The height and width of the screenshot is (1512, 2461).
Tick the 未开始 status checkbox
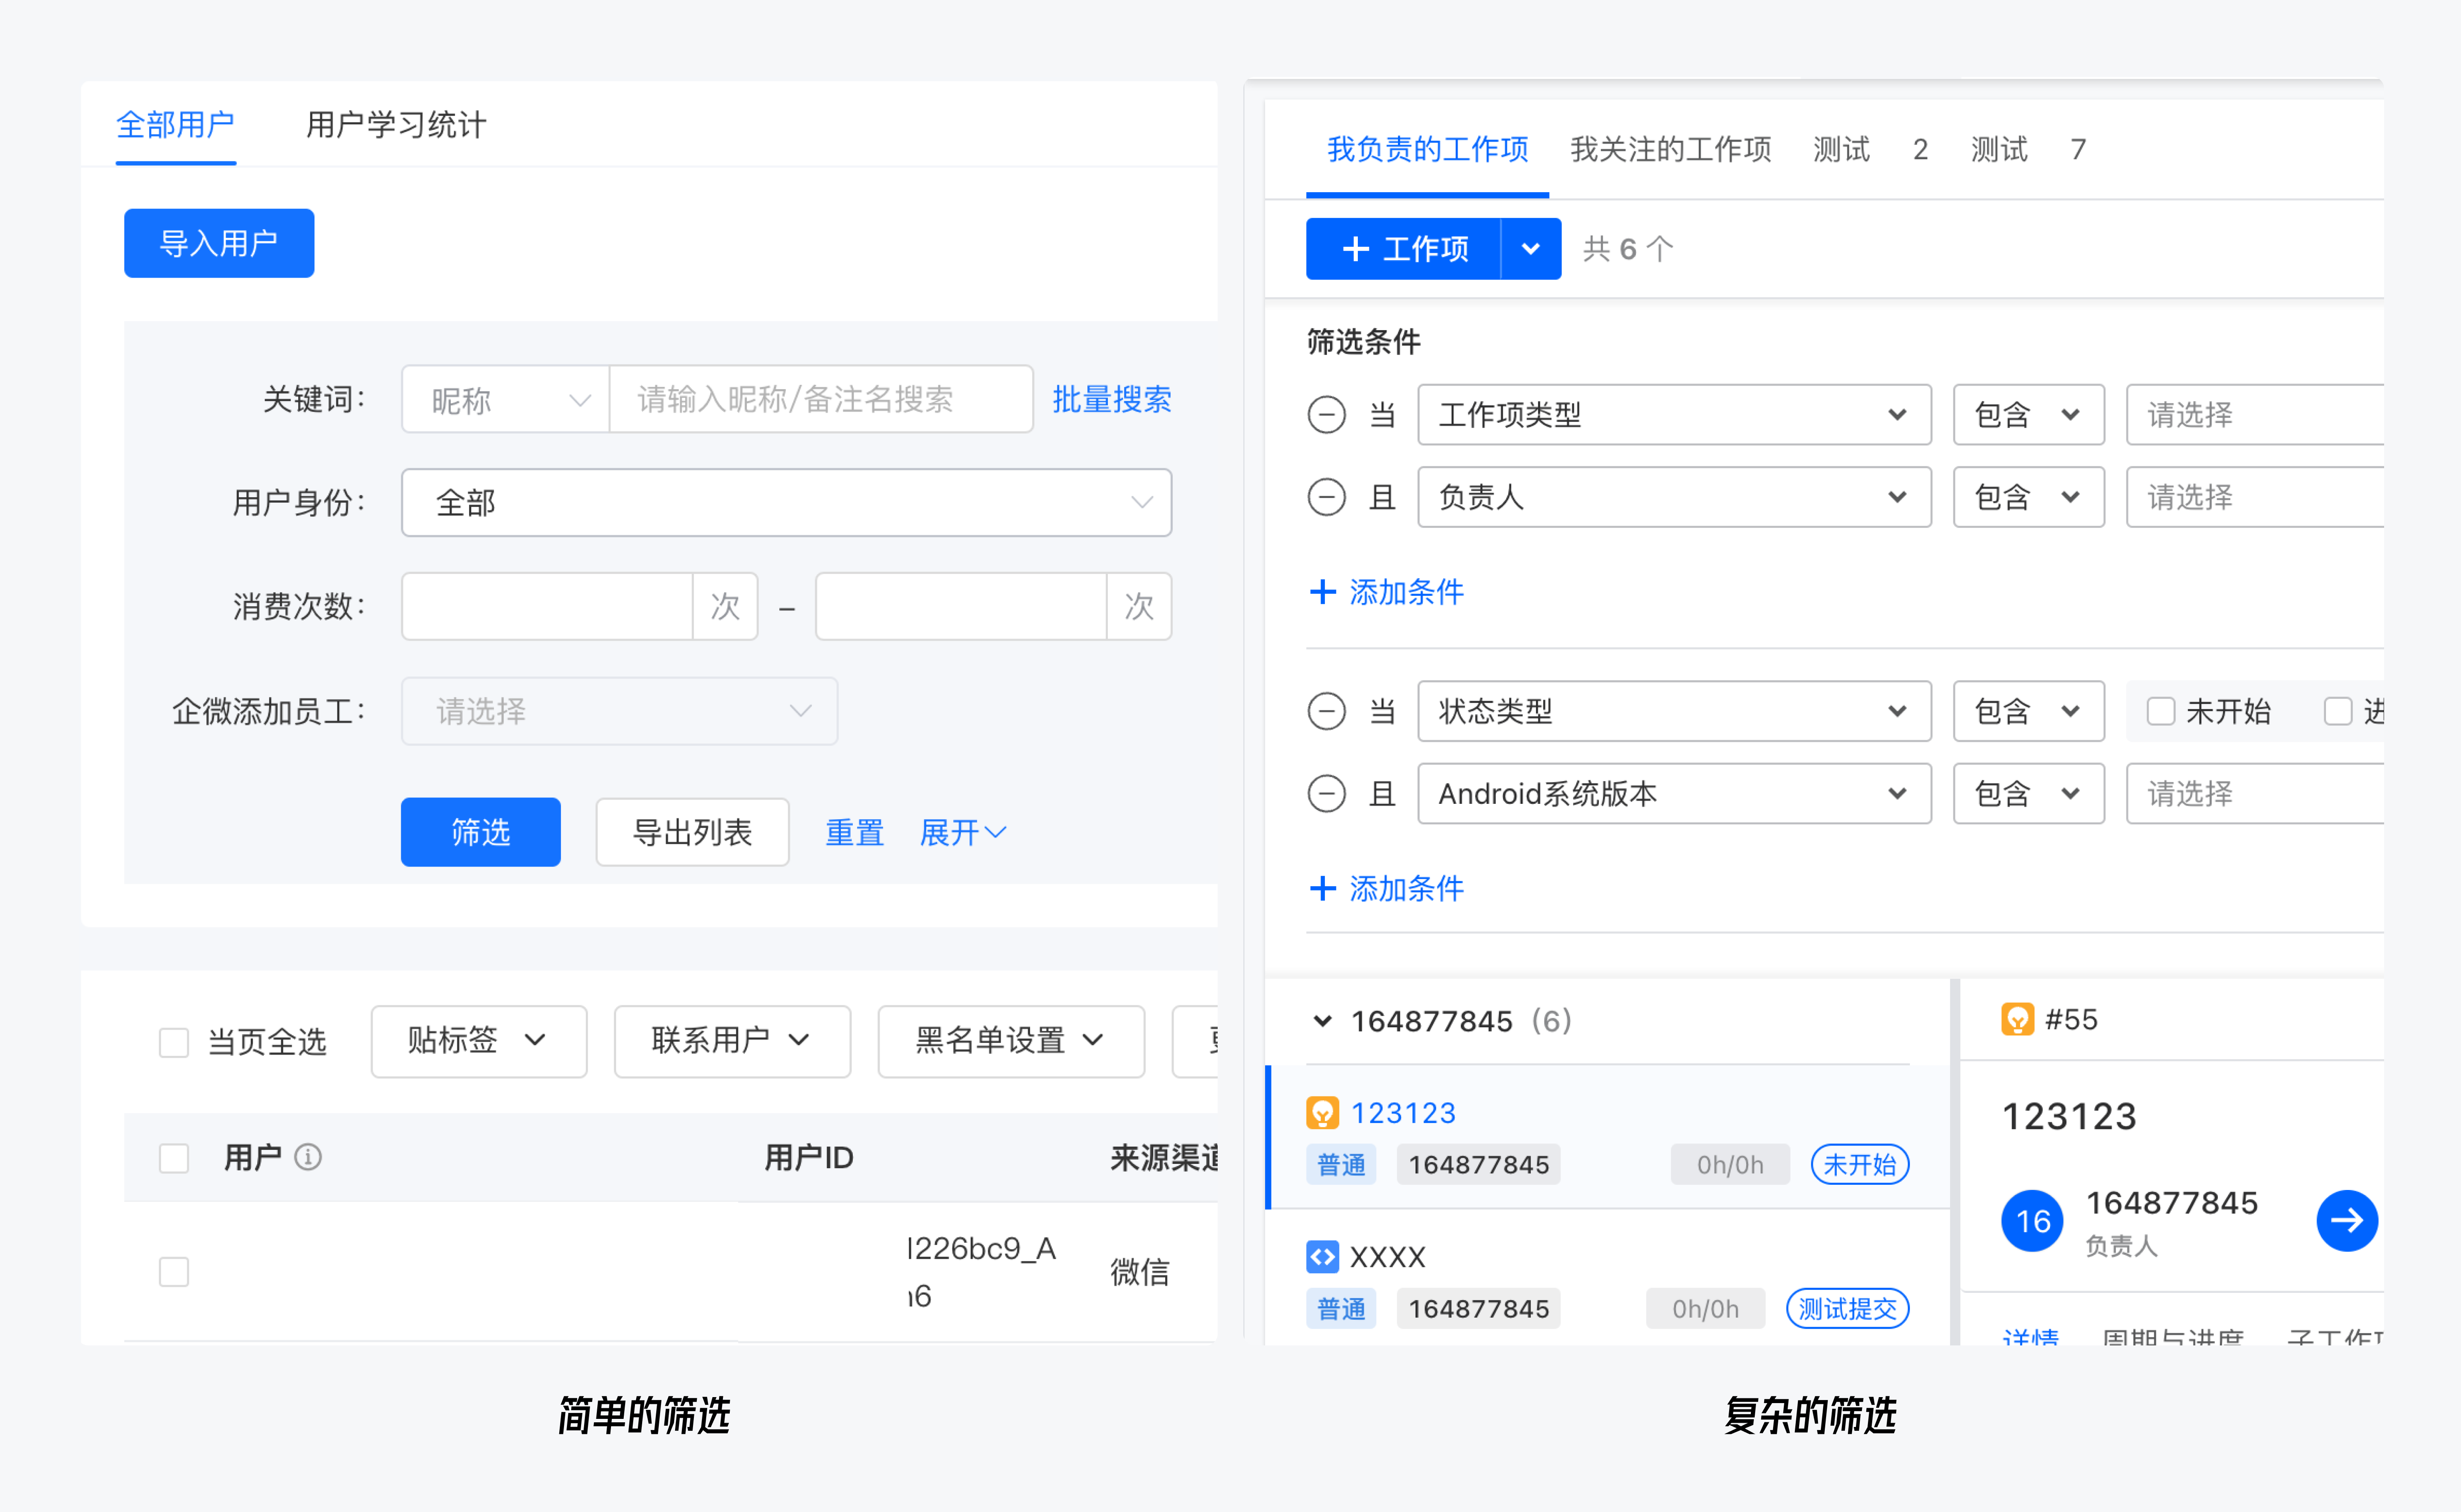coord(2160,711)
